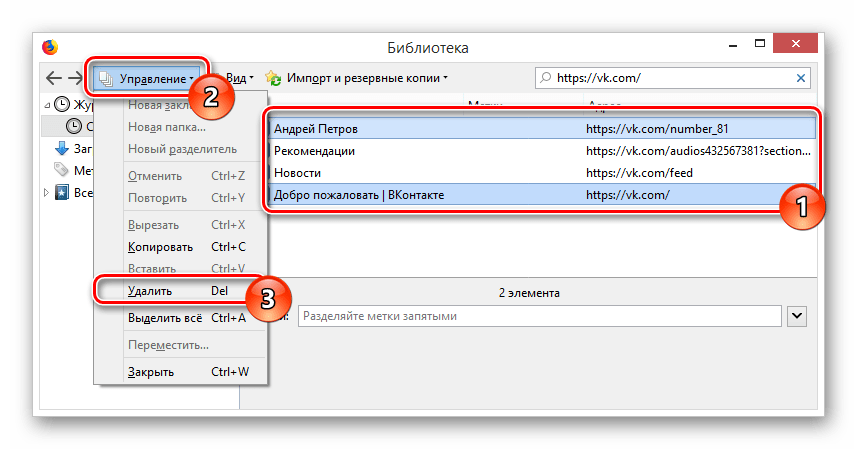This screenshot has width=857, height=449.
Task: Select the Андрей Петров history row
Action: click(x=542, y=129)
